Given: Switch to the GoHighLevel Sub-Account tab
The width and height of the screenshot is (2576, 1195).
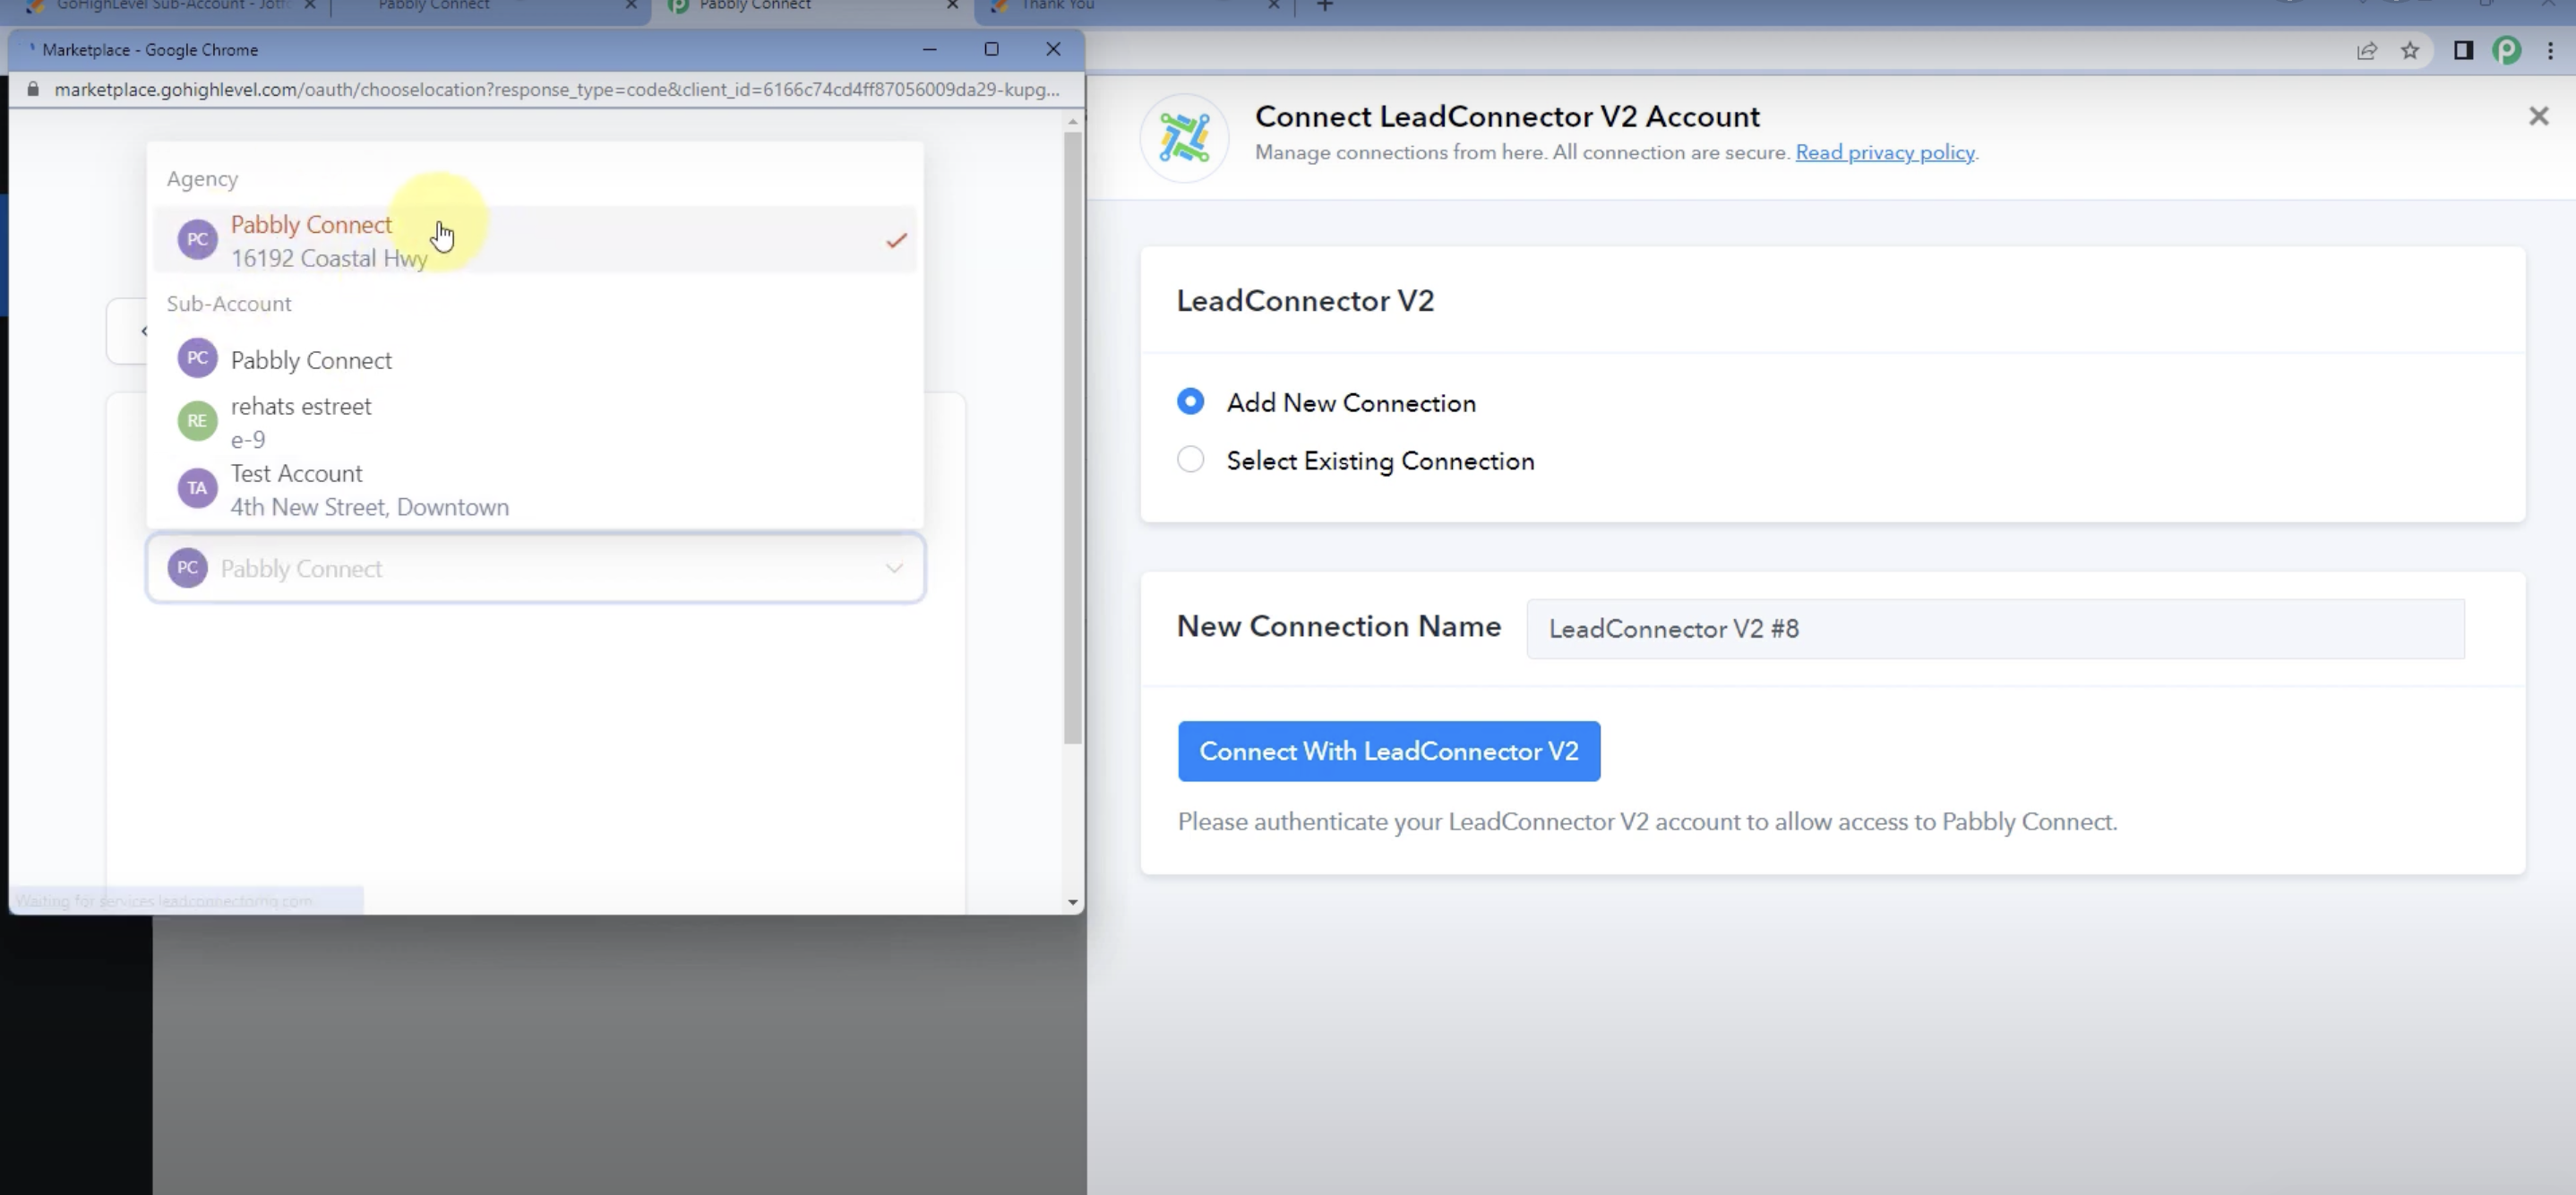Looking at the screenshot, I should tap(172, 6).
